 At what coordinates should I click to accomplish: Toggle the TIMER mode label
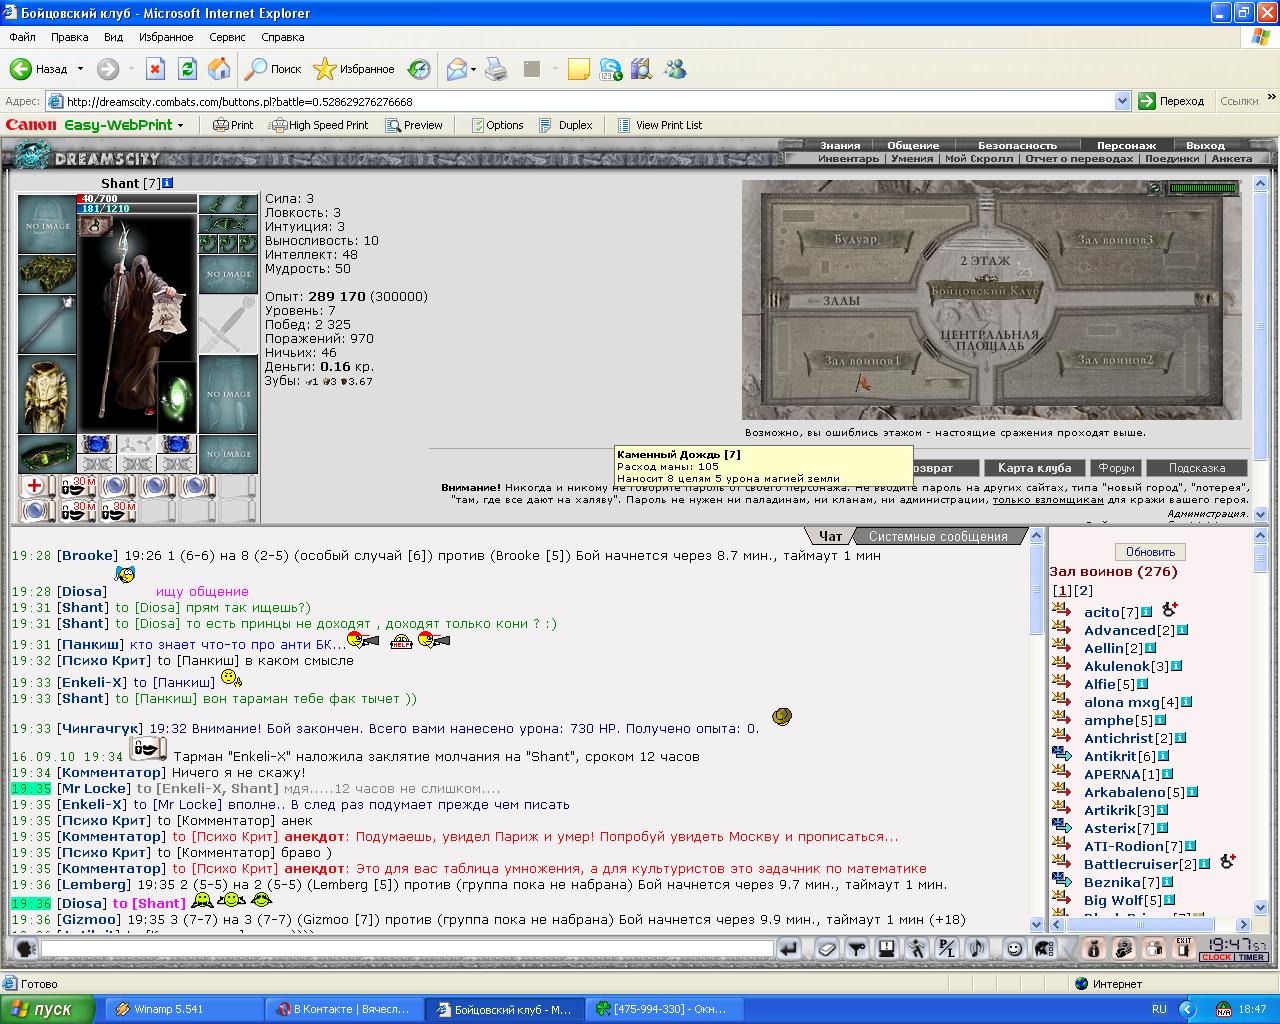[x=1251, y=958]
